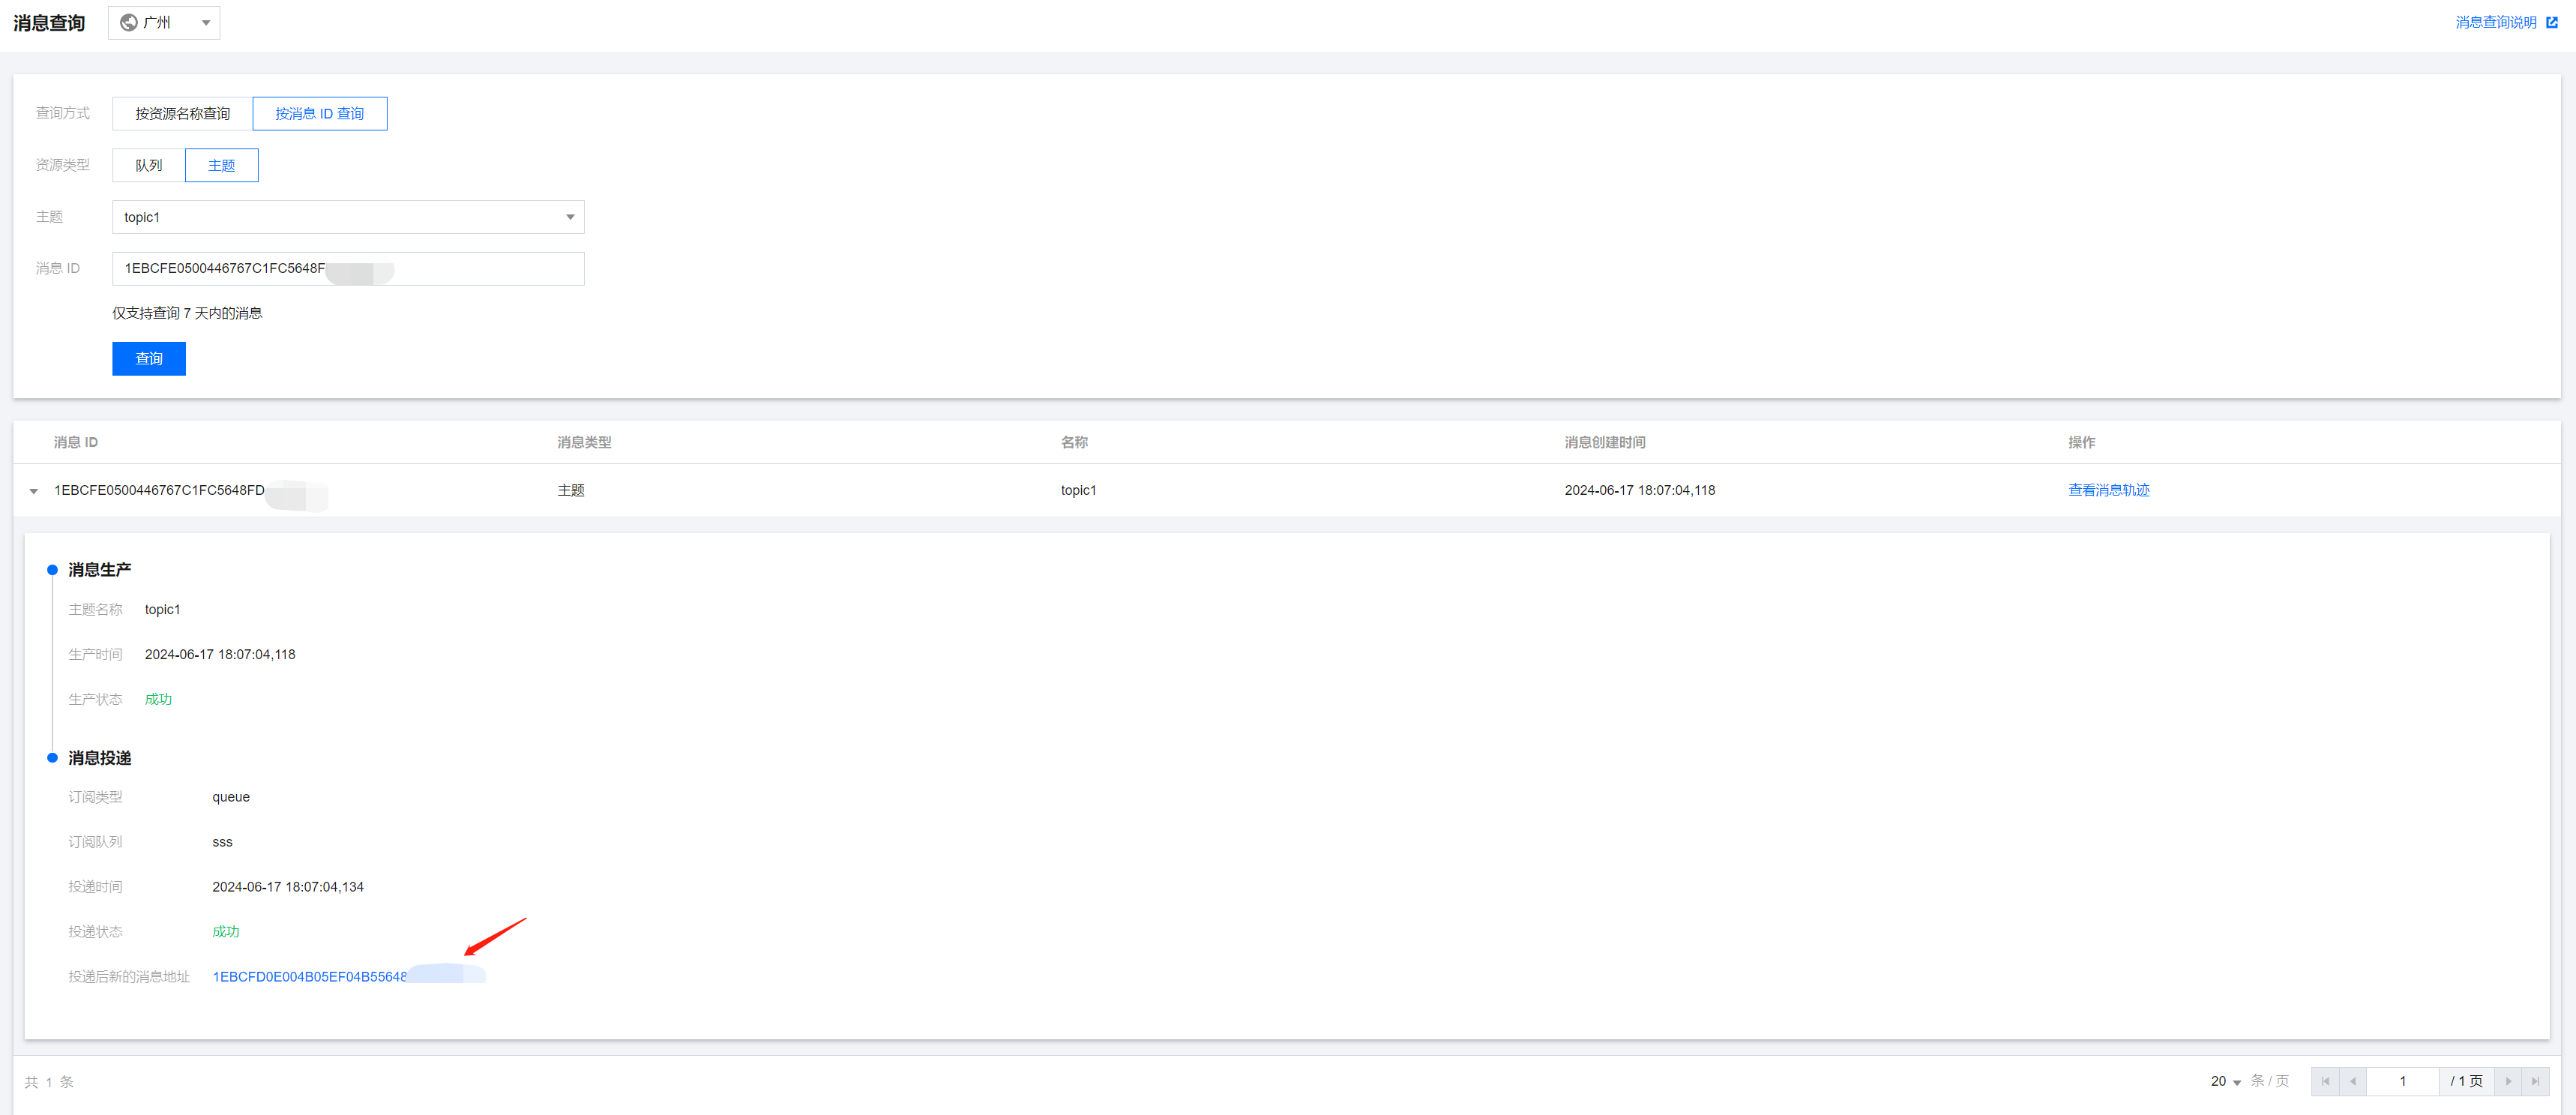Click the 消息投递 timeline bullet

(52, 758)
